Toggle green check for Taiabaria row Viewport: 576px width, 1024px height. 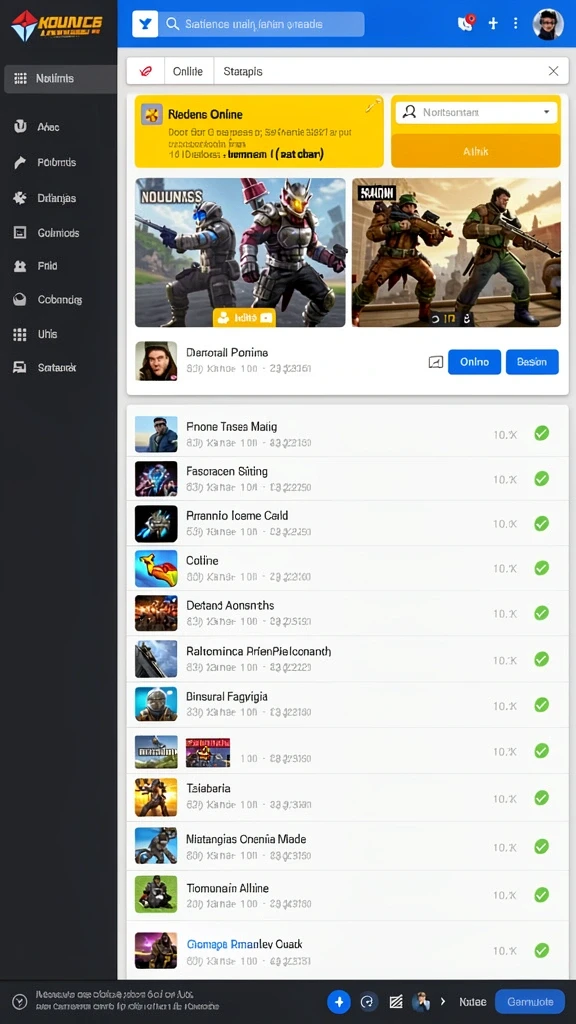(x=541, y=797)
